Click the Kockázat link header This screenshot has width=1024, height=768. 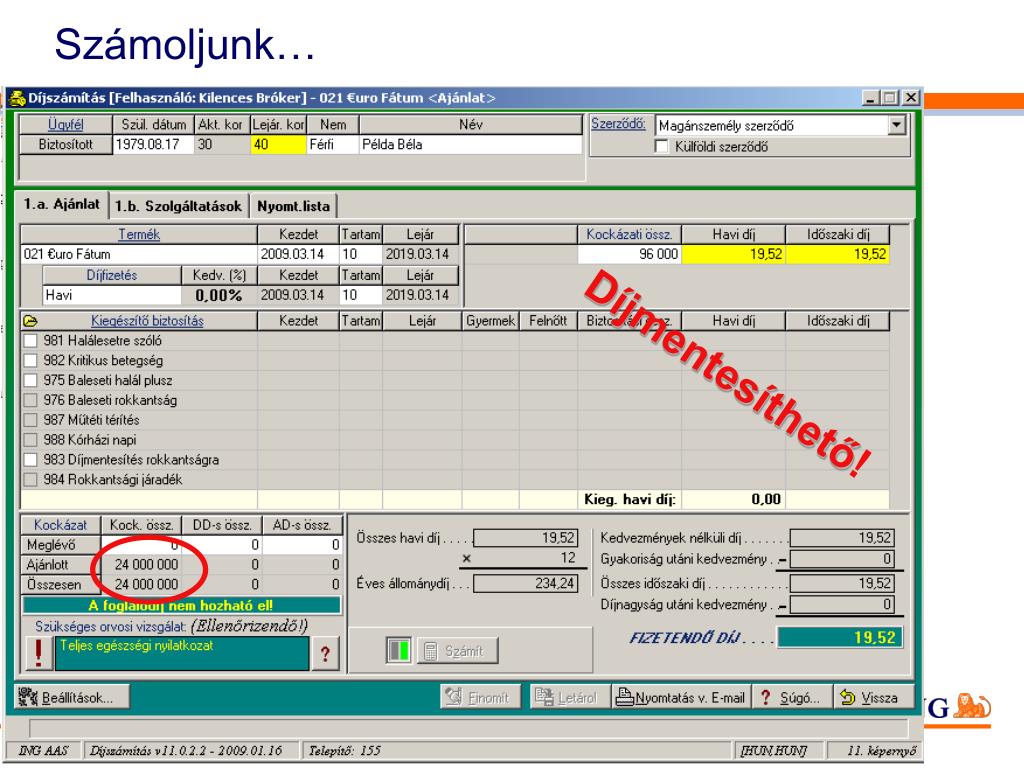point(61,525)
